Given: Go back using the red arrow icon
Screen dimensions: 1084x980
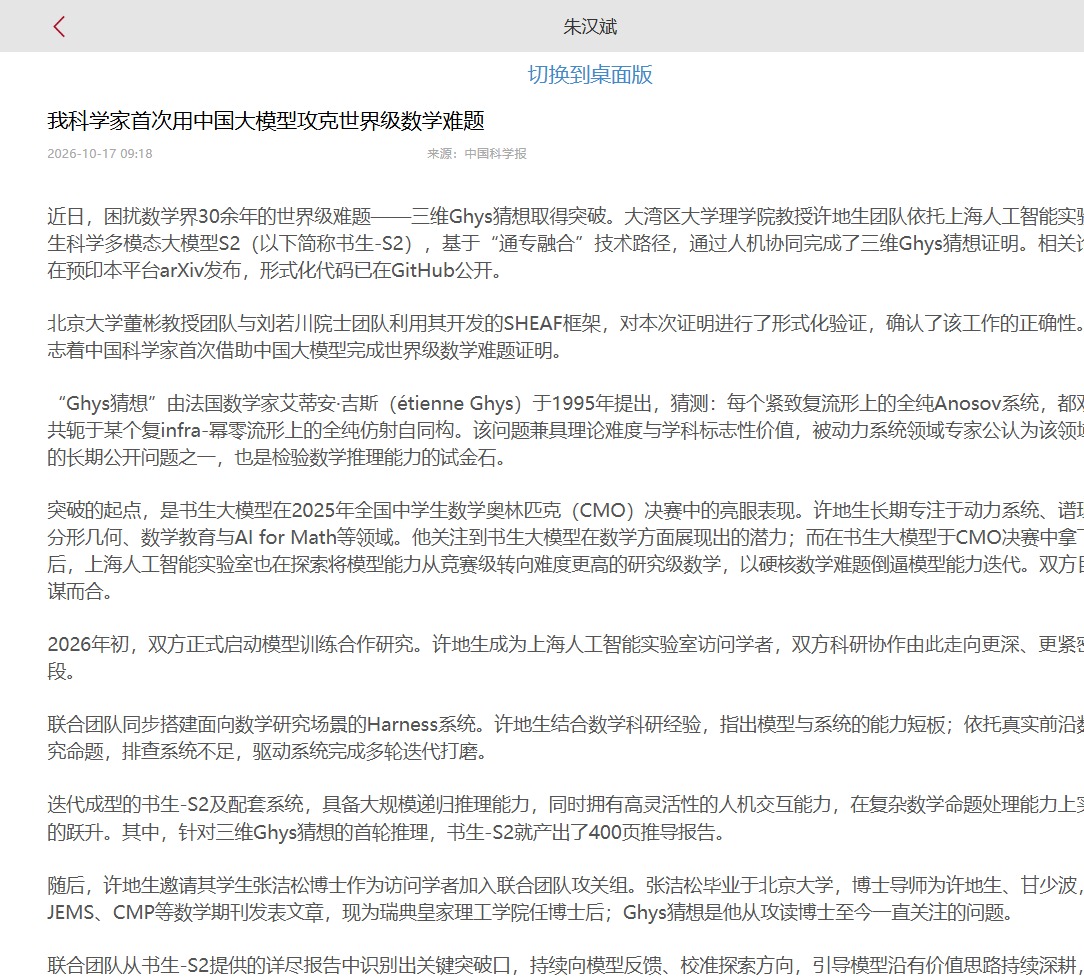Looking at the screenshot, I should 59,27.
